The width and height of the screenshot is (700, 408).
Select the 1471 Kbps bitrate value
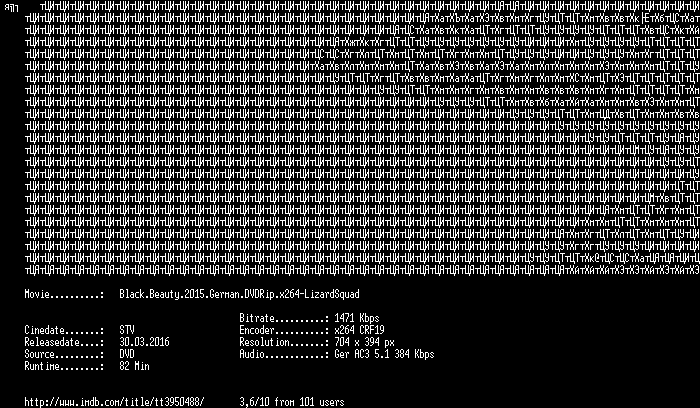(357, 318)
